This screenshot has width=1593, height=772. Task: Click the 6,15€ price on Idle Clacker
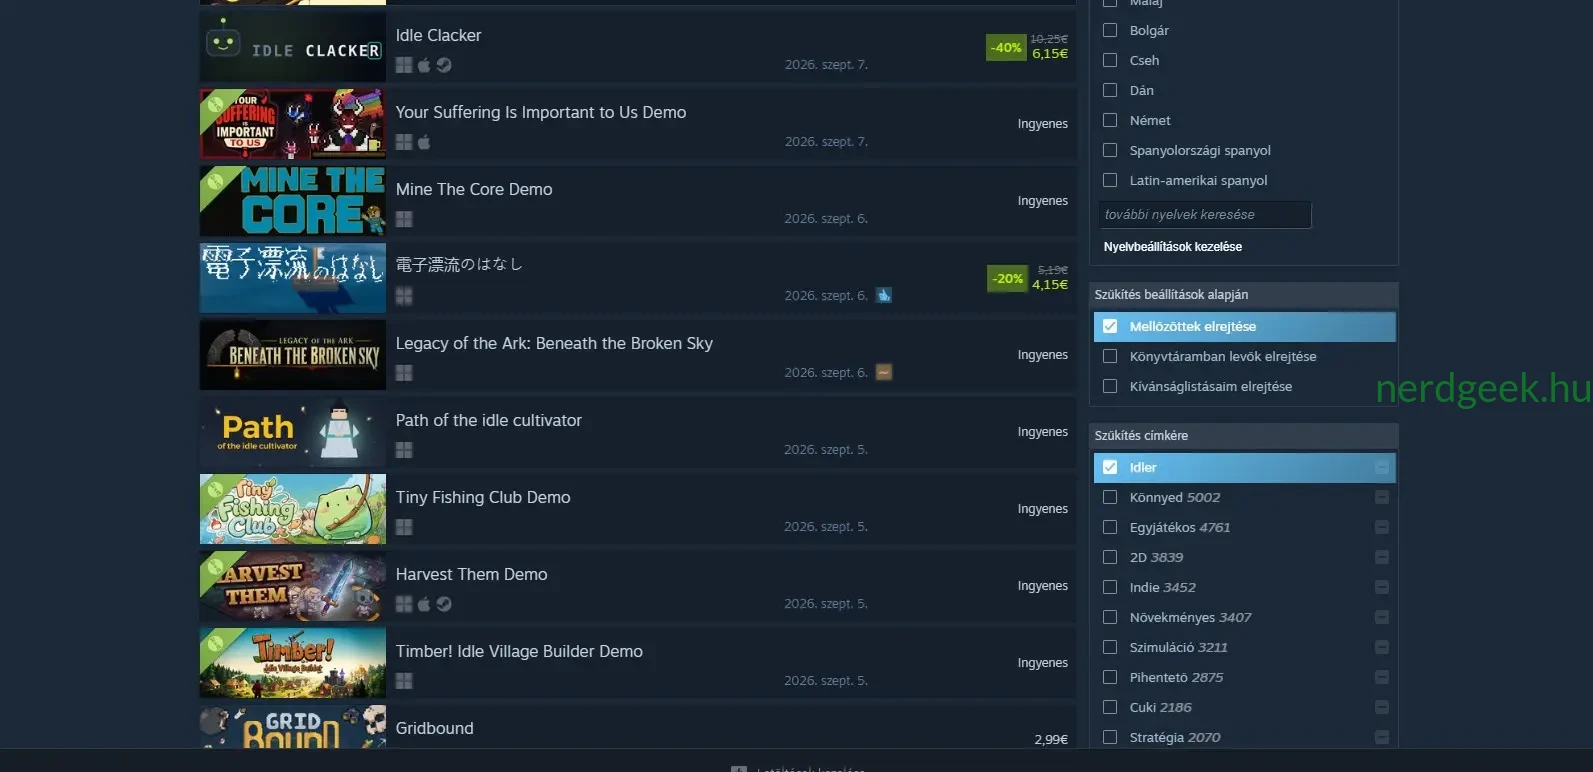point(1050,54)
